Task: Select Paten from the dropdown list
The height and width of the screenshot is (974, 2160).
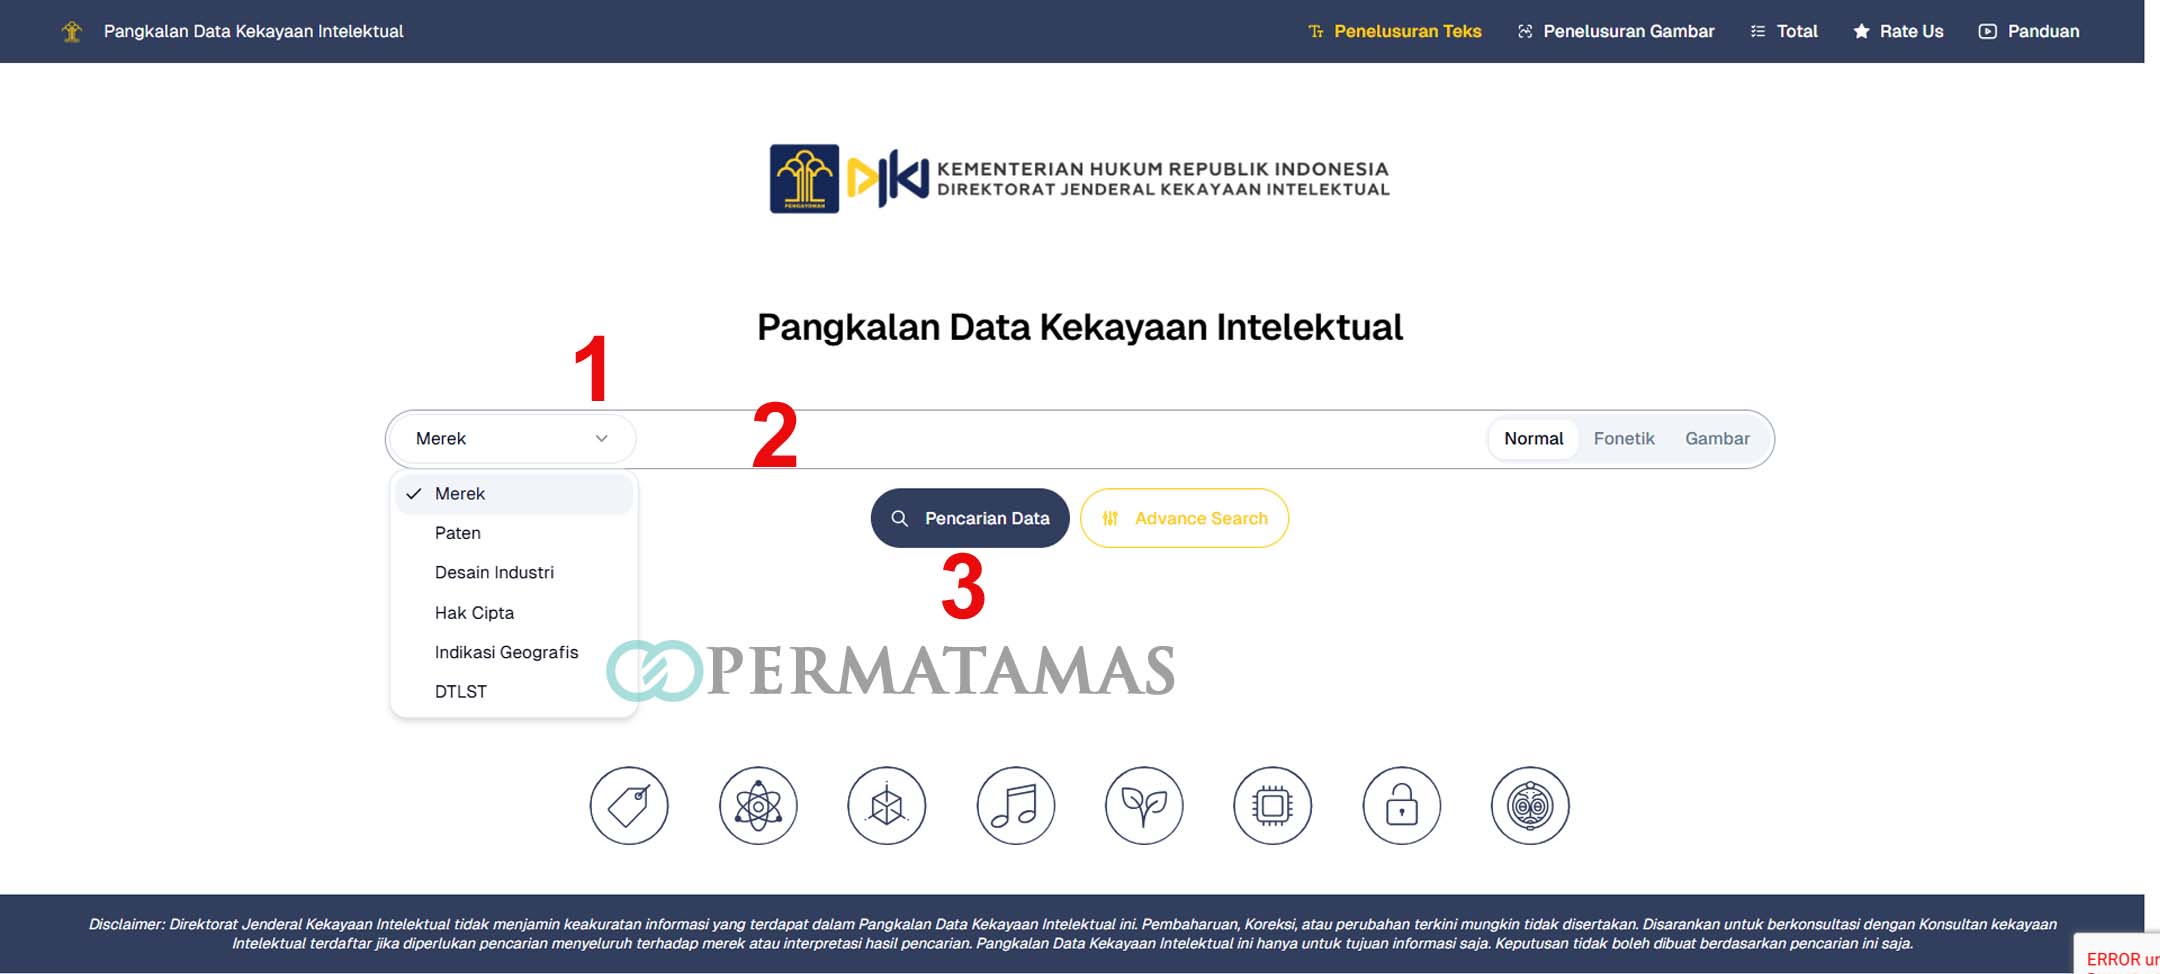Action: tap(457, 532)
